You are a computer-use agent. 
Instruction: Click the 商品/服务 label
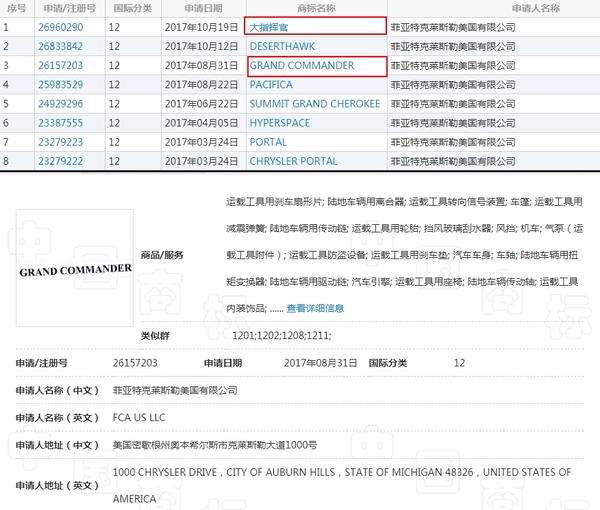[162, 255]
